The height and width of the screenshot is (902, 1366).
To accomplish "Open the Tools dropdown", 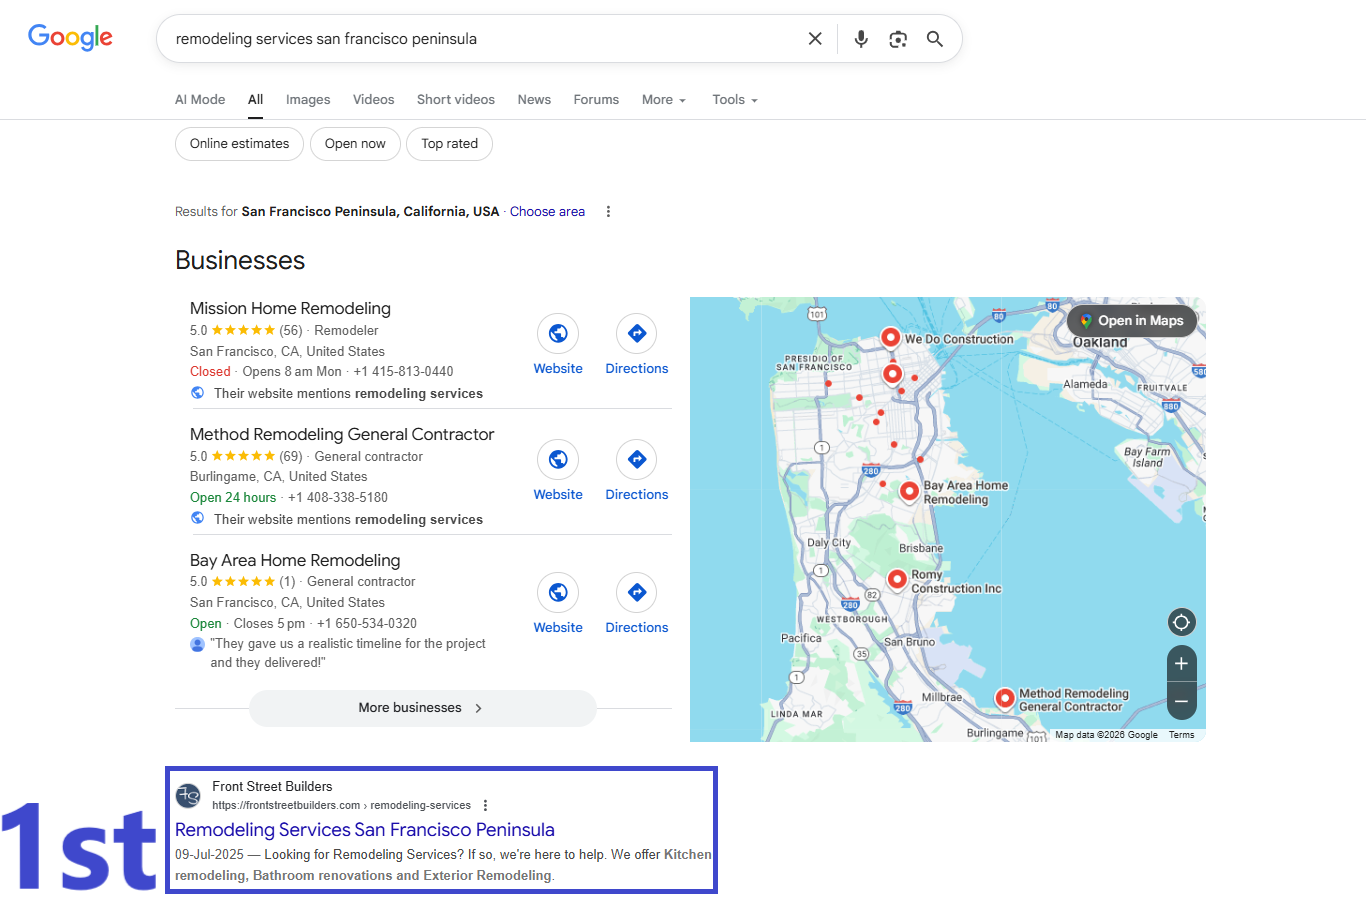I will pyautogui.click(x=735, y=100).
